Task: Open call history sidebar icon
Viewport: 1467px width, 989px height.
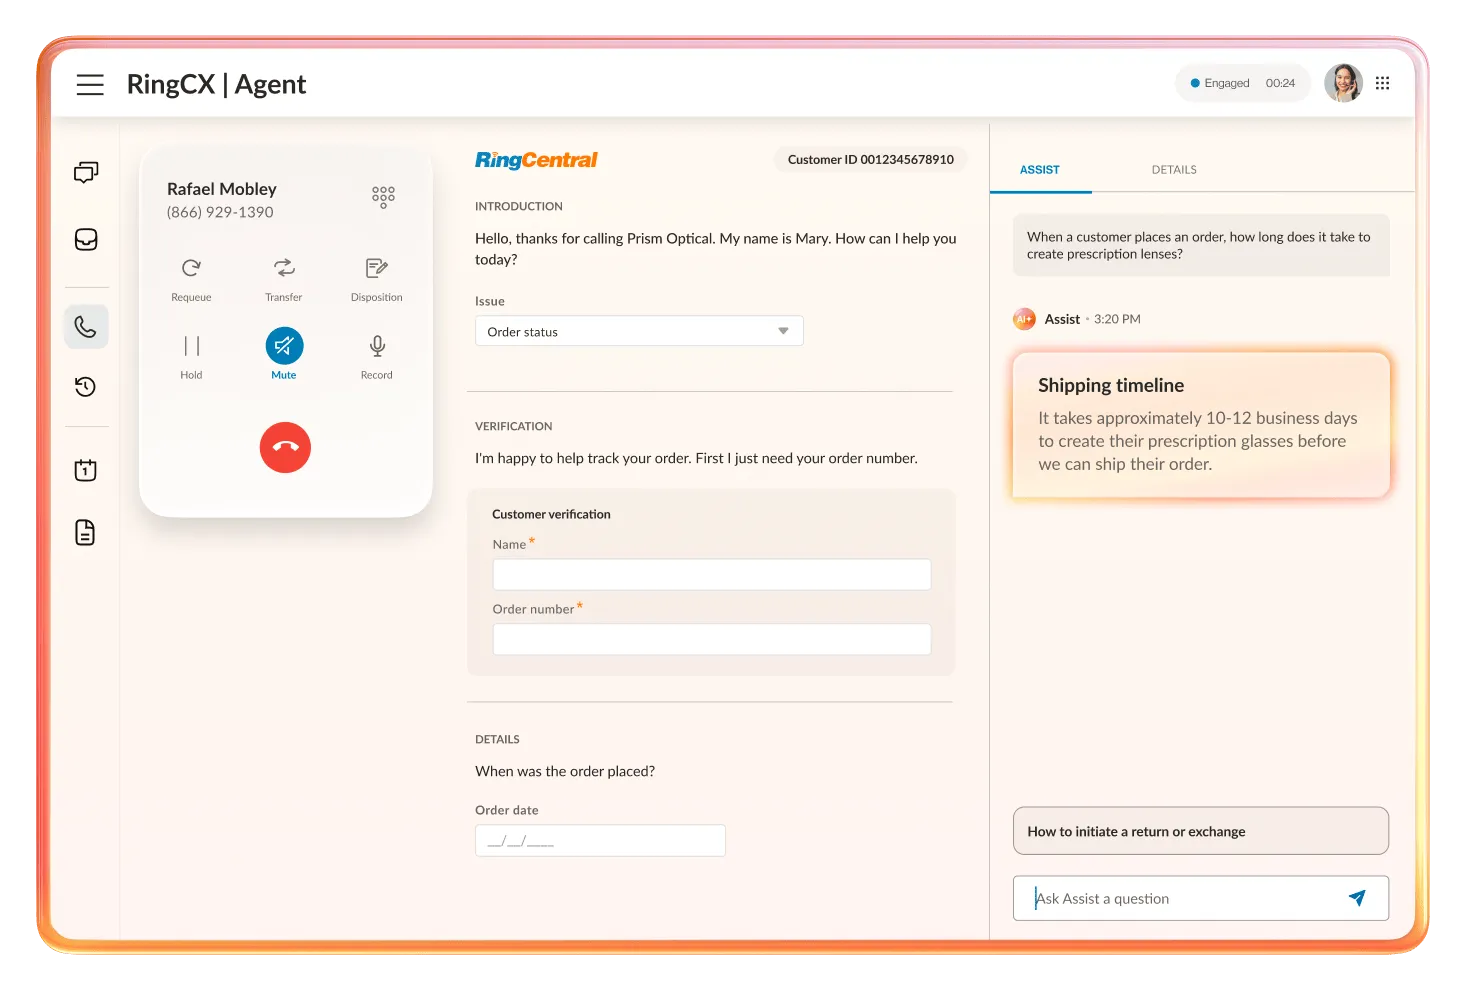Action: pos(86,387)
